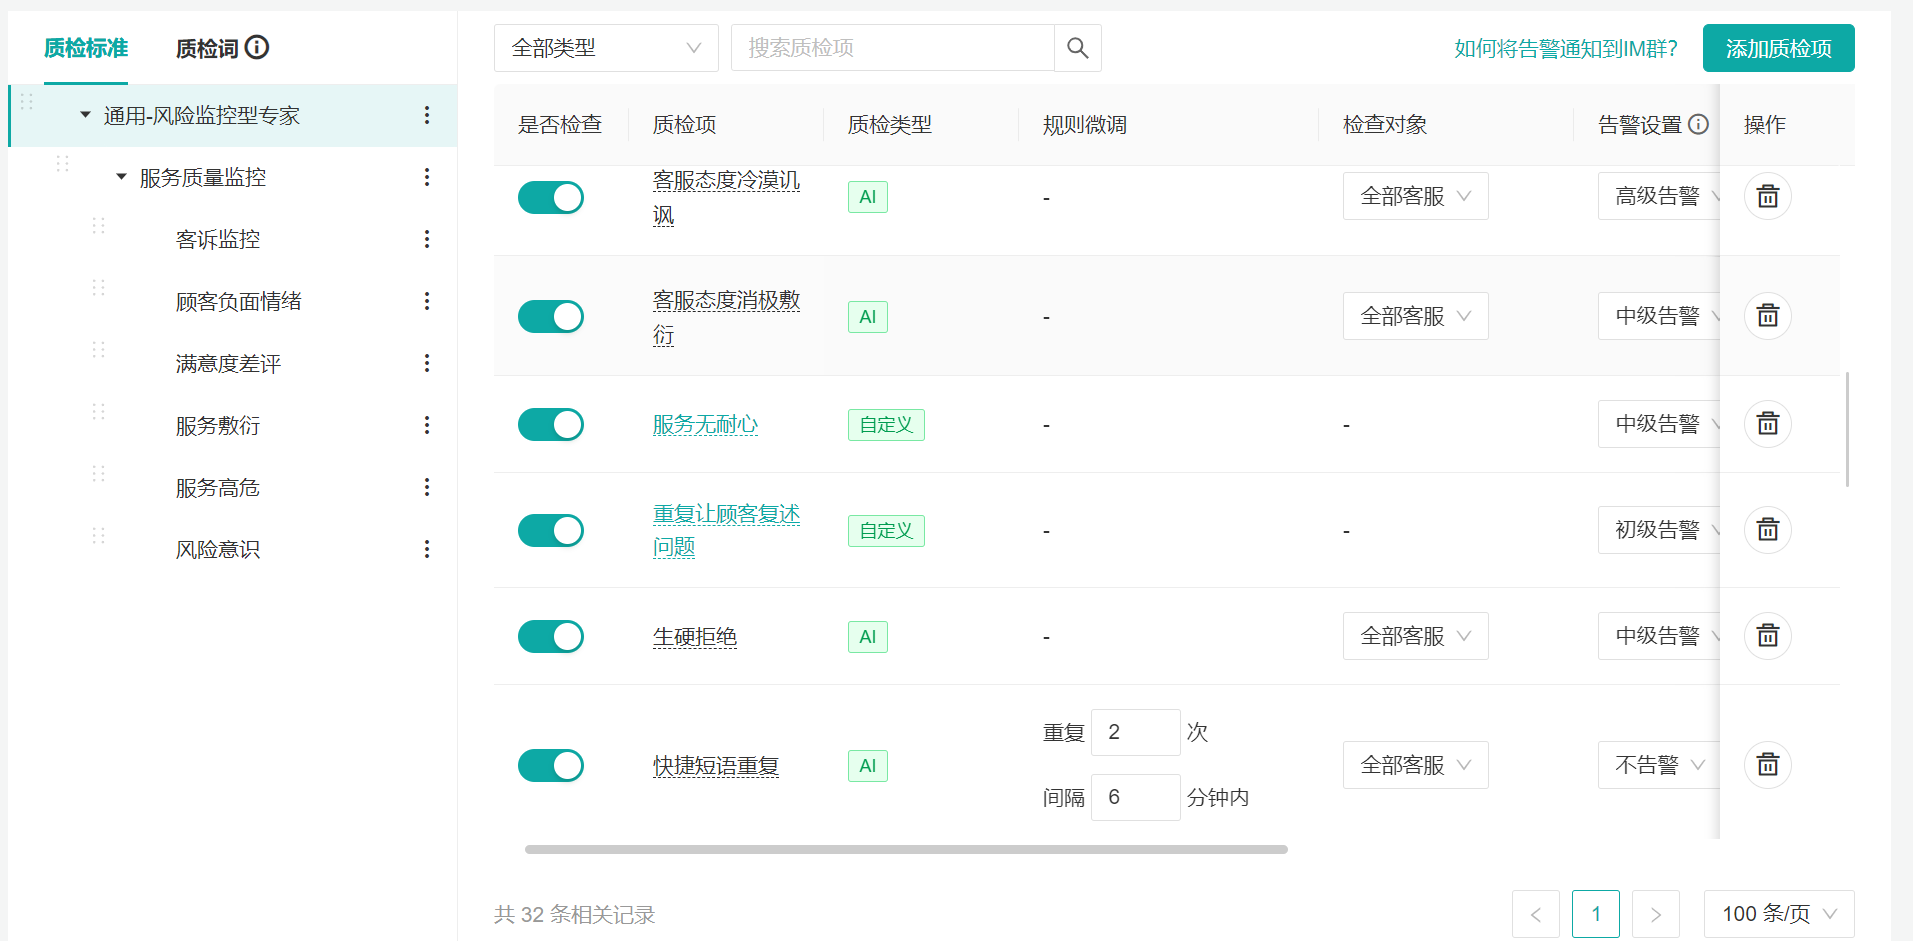The height and width of the screenshot is (941, 1913).
Task: Open the 重复让顾客复述问题 item link
Action: pos(727,530)
